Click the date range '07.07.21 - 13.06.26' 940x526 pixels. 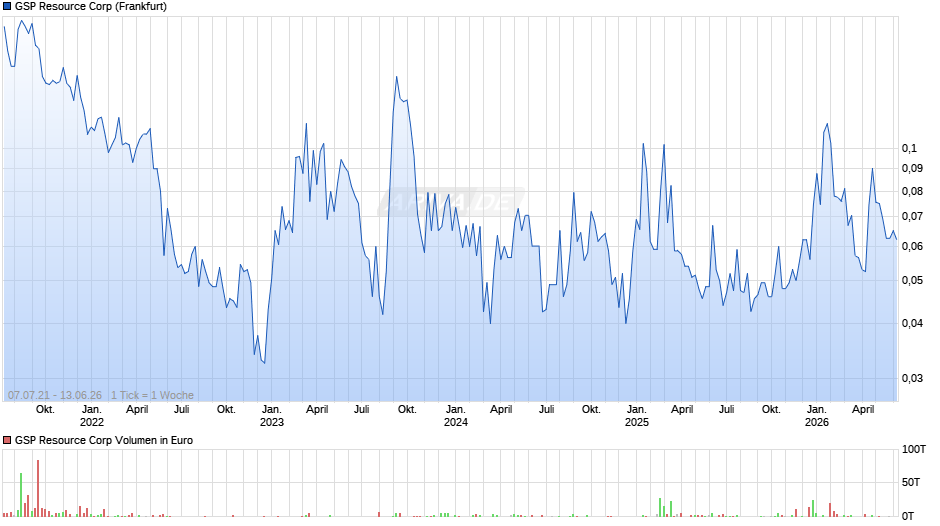pos(55,395)
